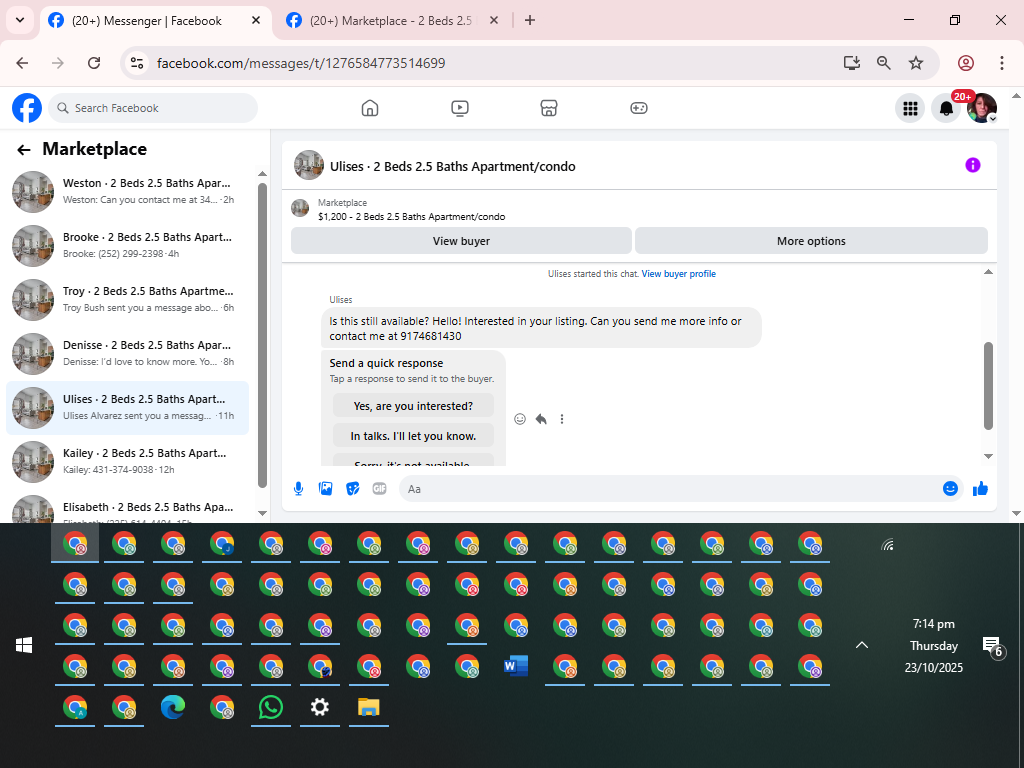Go back to the previous page

pos(23,63)
